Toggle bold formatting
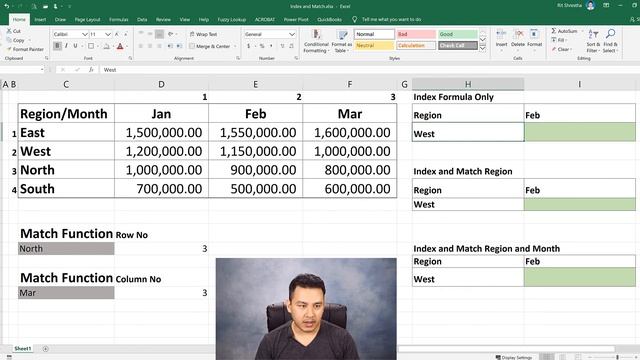Viewport: 640px width, 360px height. (57, 46)
